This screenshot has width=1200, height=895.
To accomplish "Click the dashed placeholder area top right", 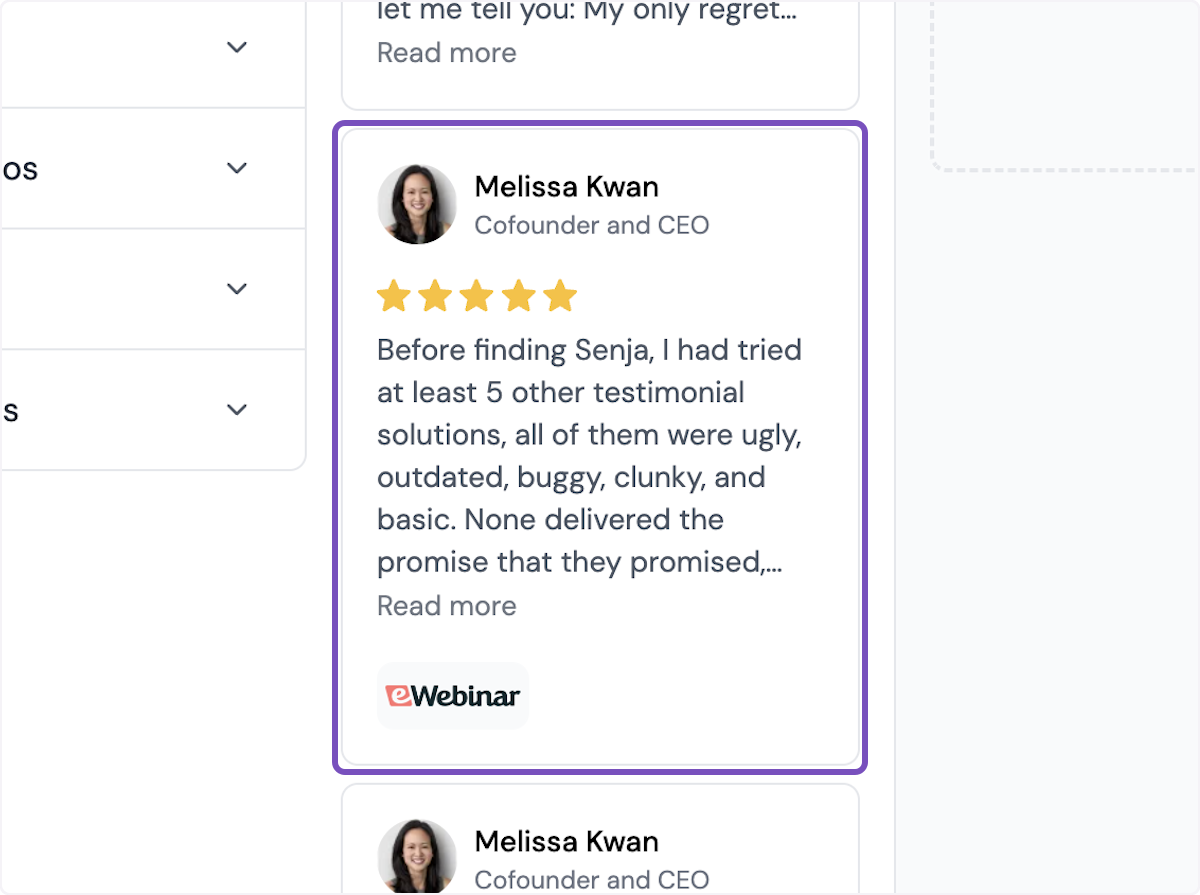I will point(1065,85).
